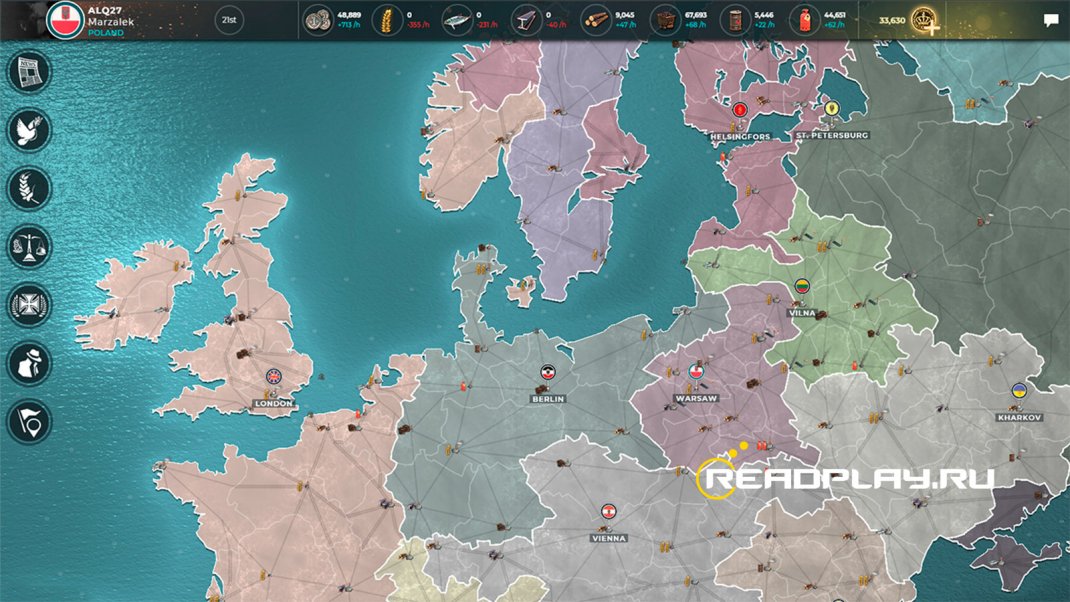
Task: Click the iron beam resource icon
Action: pyautogui.click(x=527, y=20)
